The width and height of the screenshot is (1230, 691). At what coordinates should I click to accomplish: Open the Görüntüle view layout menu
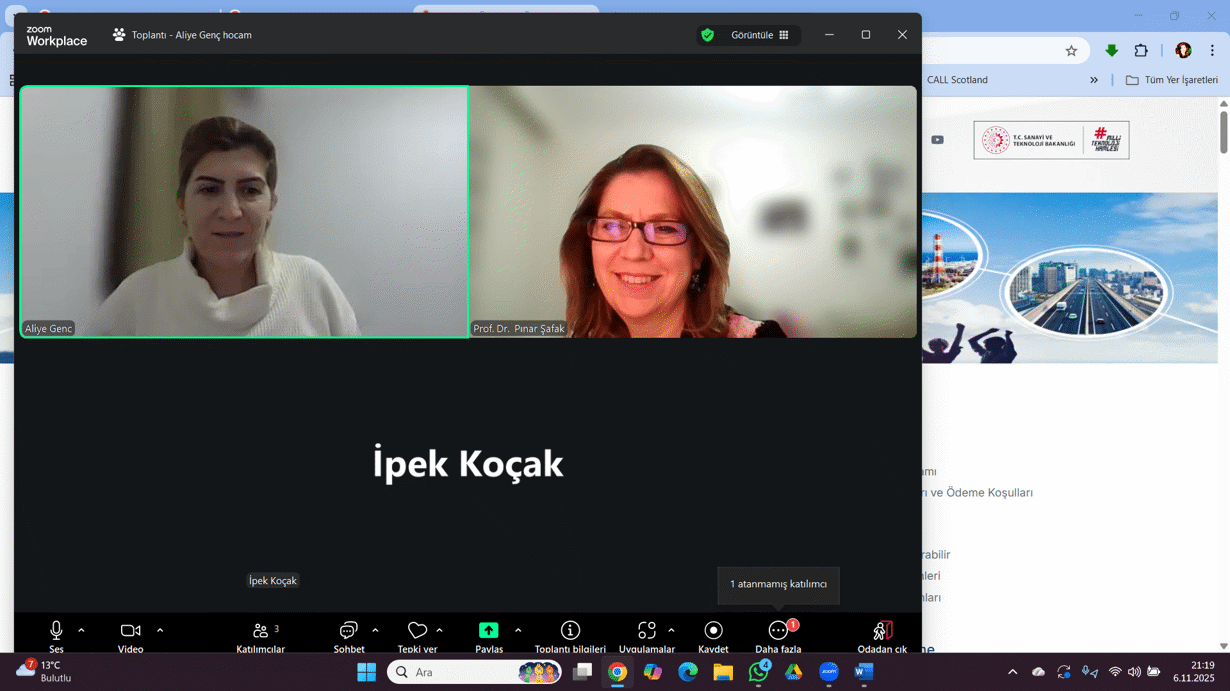click(x=759, y=35)
